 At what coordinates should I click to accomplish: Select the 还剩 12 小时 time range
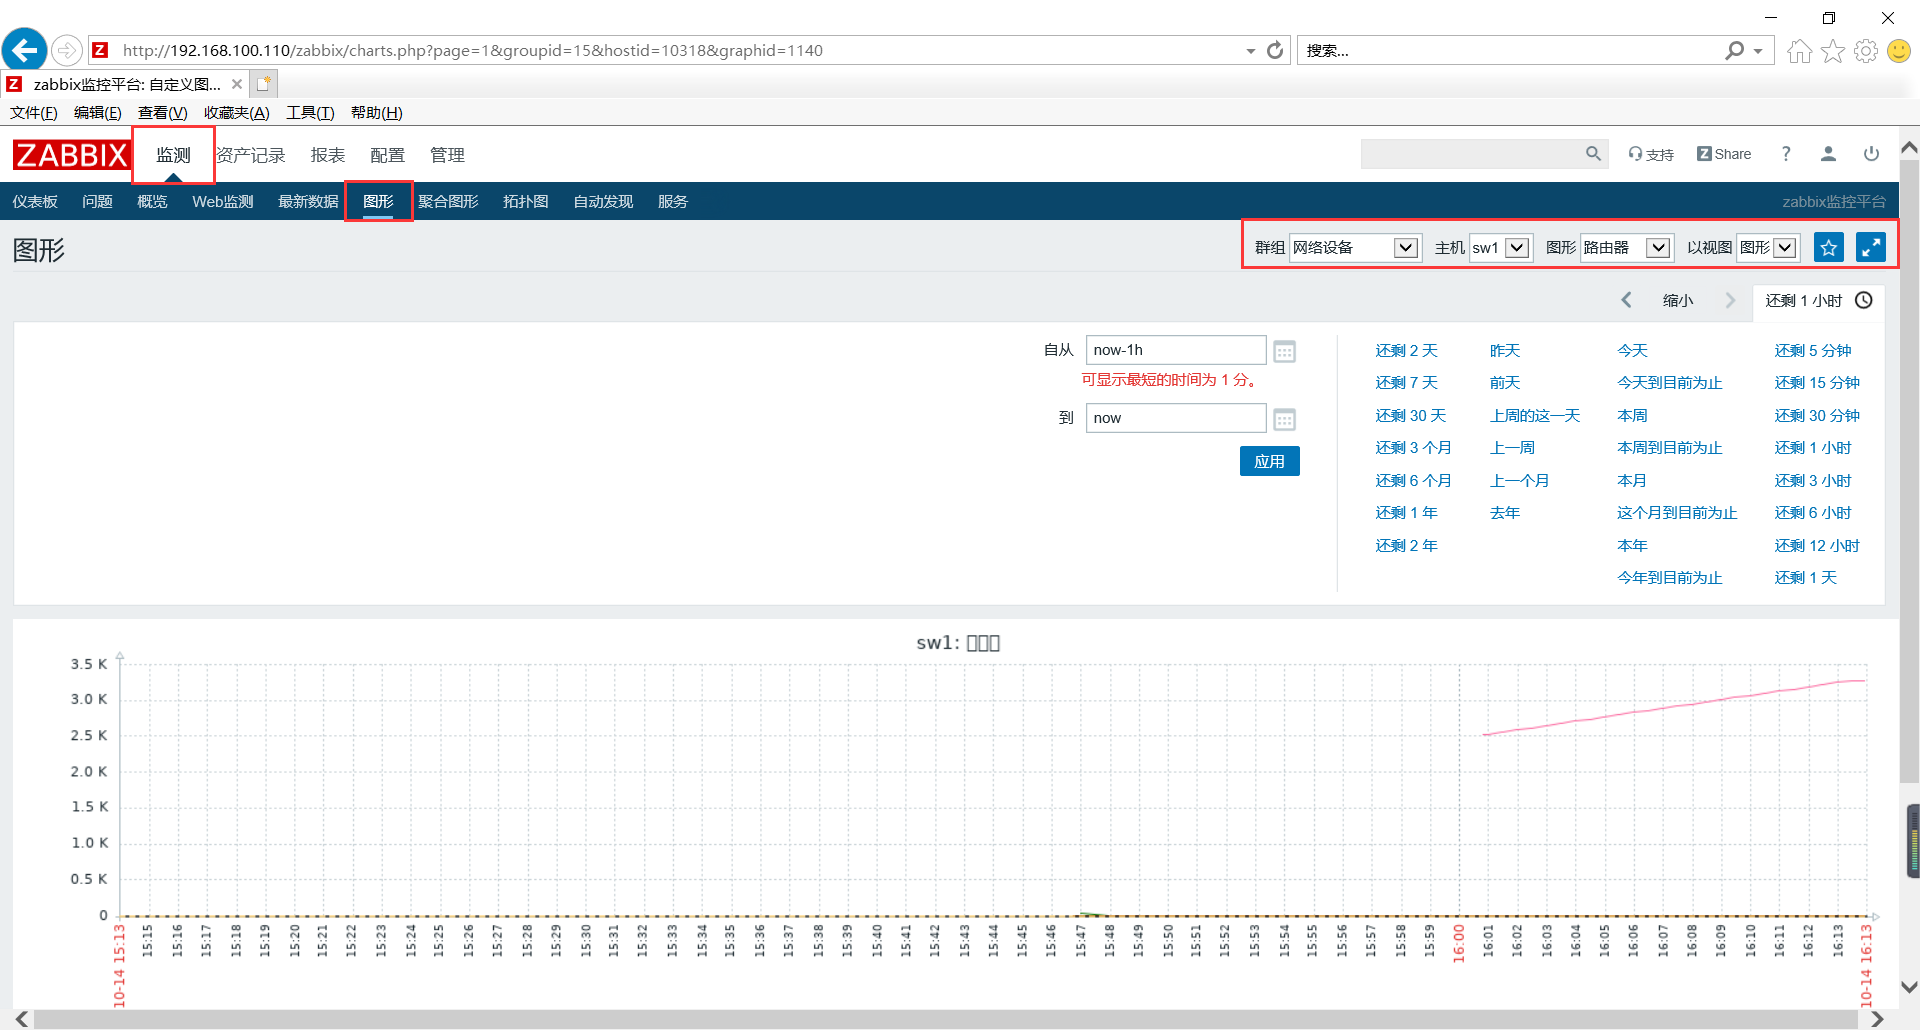(x=1817, y=545)
